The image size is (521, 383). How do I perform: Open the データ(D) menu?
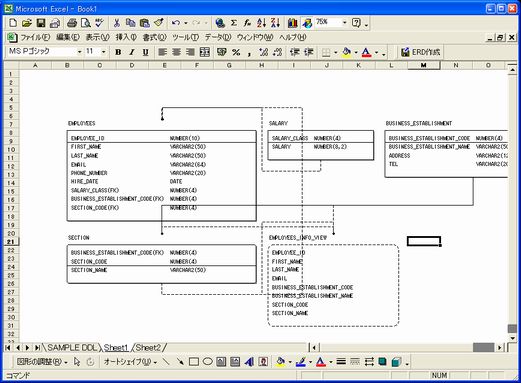point(218,37)
